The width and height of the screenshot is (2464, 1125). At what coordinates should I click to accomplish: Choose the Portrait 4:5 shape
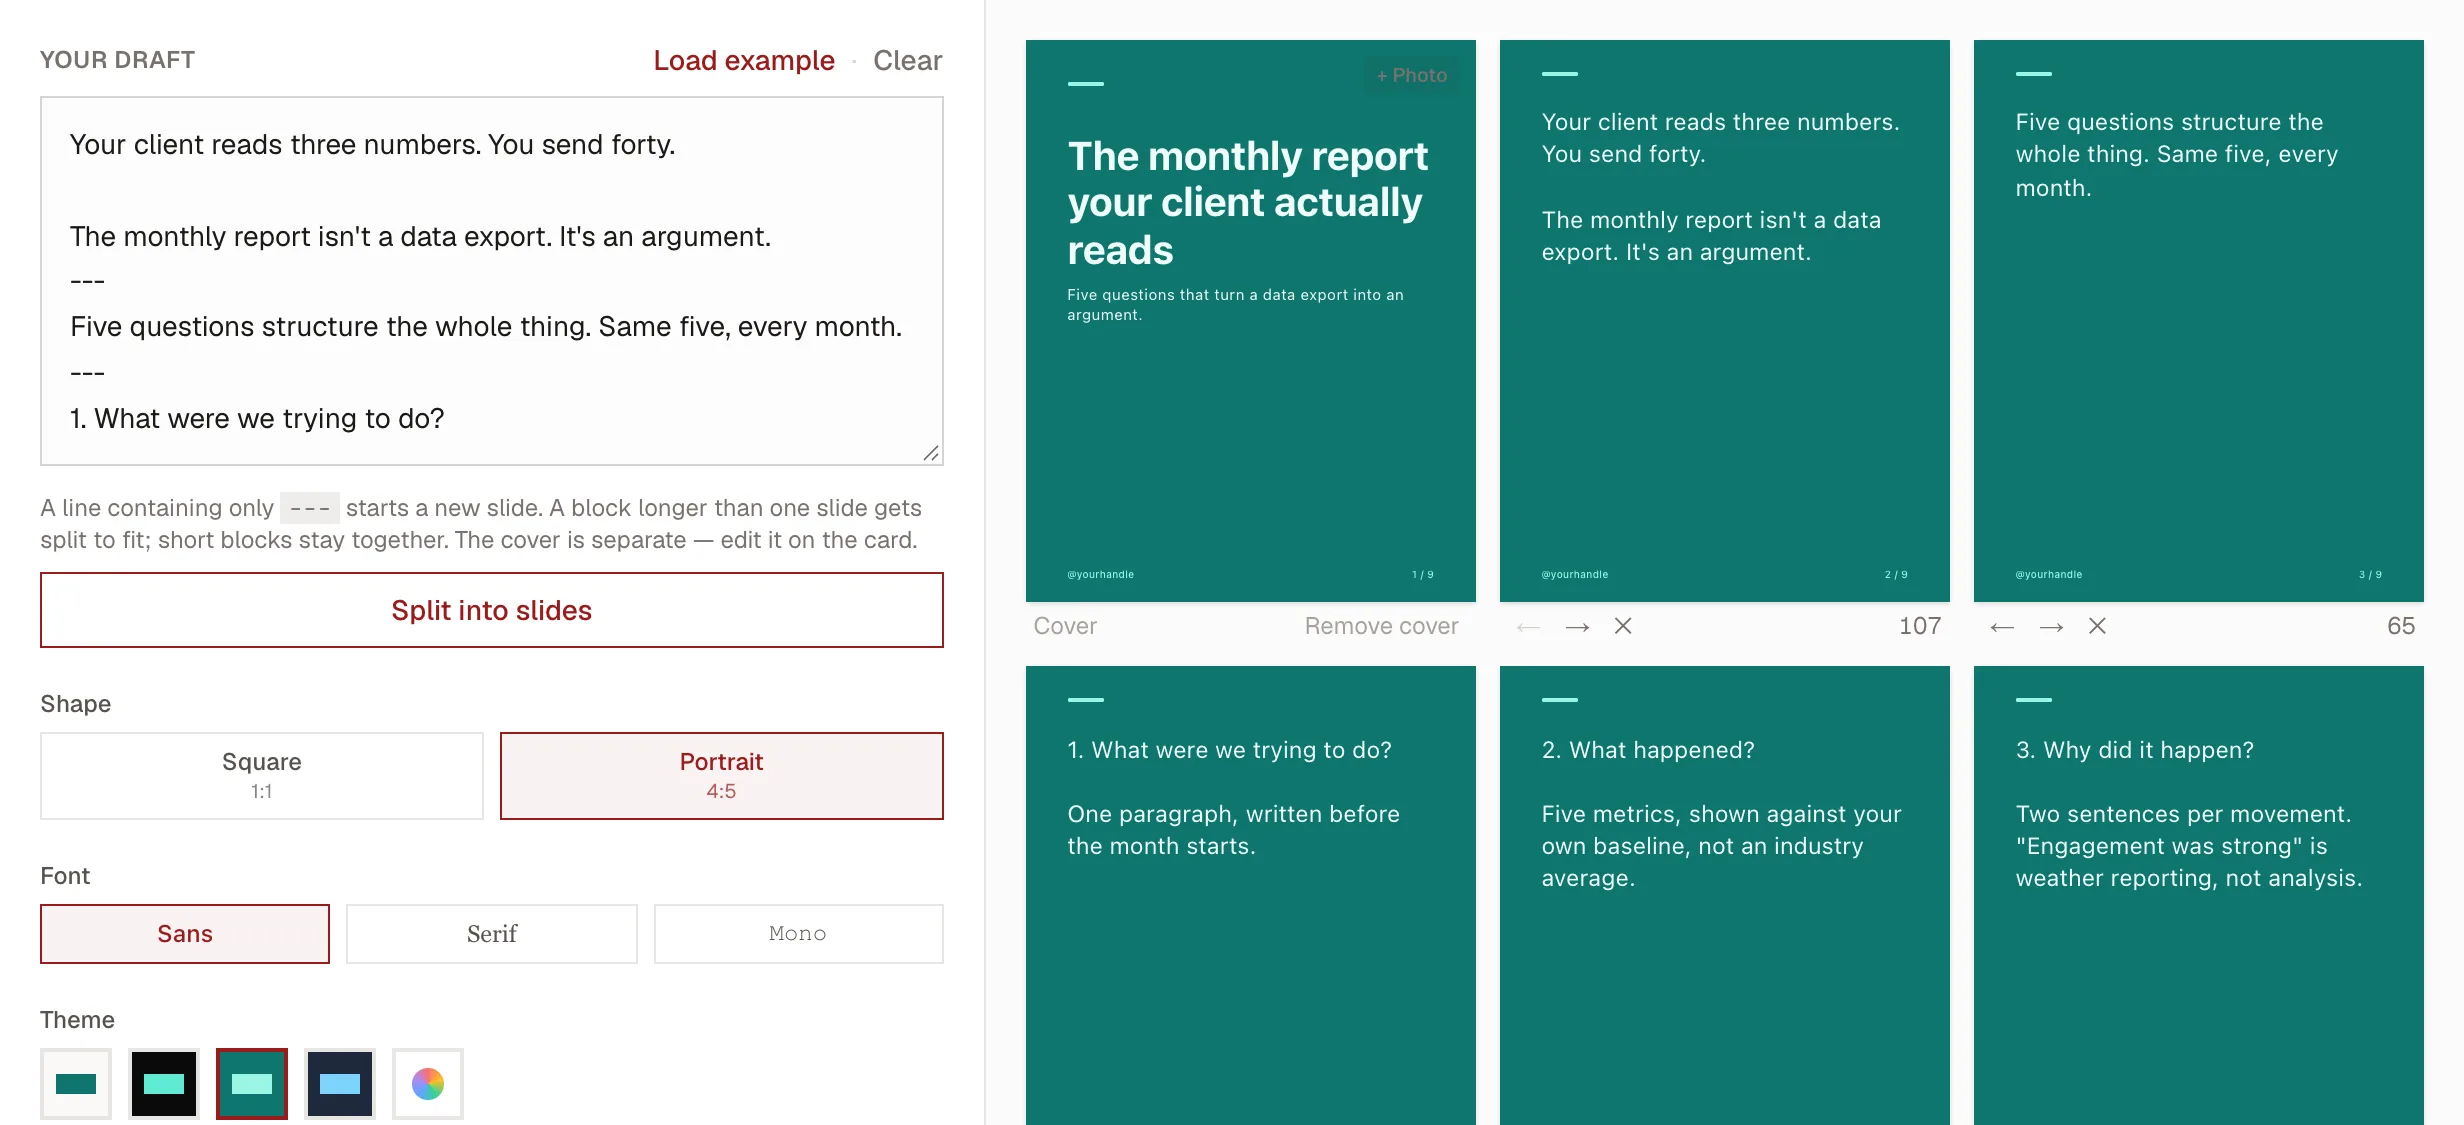722,776
